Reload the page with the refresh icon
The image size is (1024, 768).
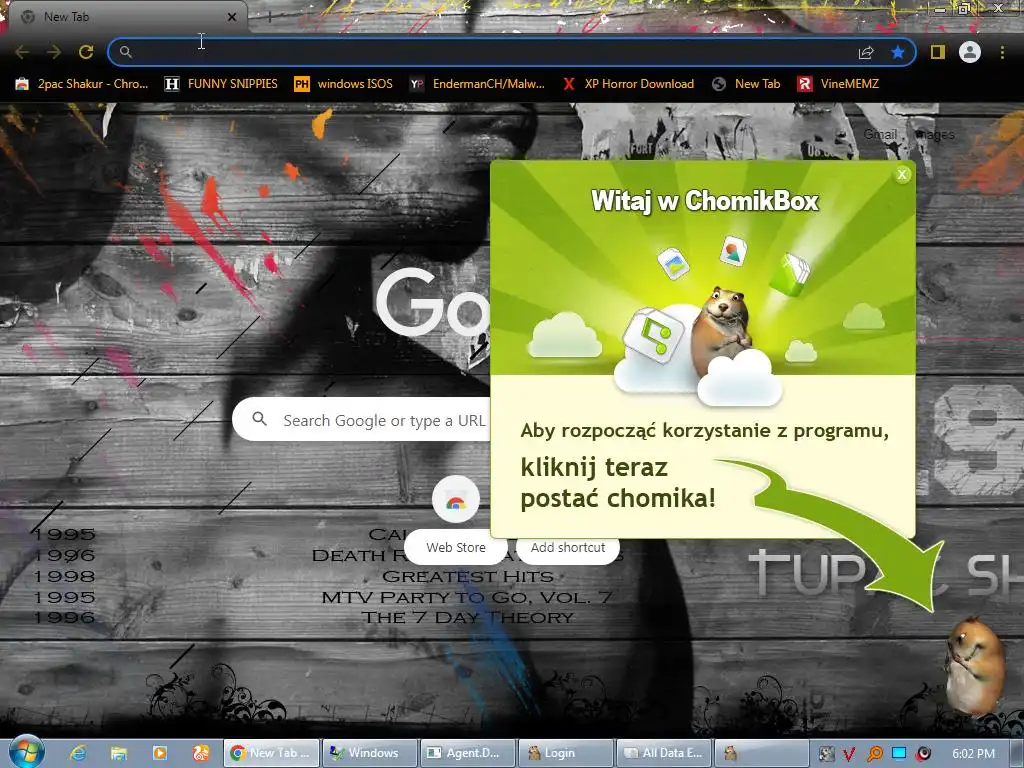point(86,52)
